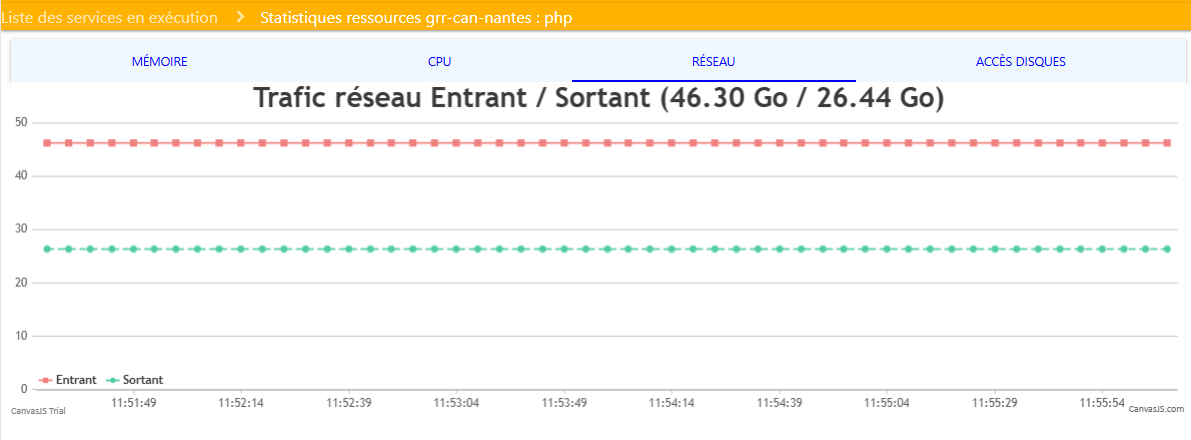Click the breadcrumb chevron separator arrow
This screenshot has width=1191, height=440.
click(240, 18)
